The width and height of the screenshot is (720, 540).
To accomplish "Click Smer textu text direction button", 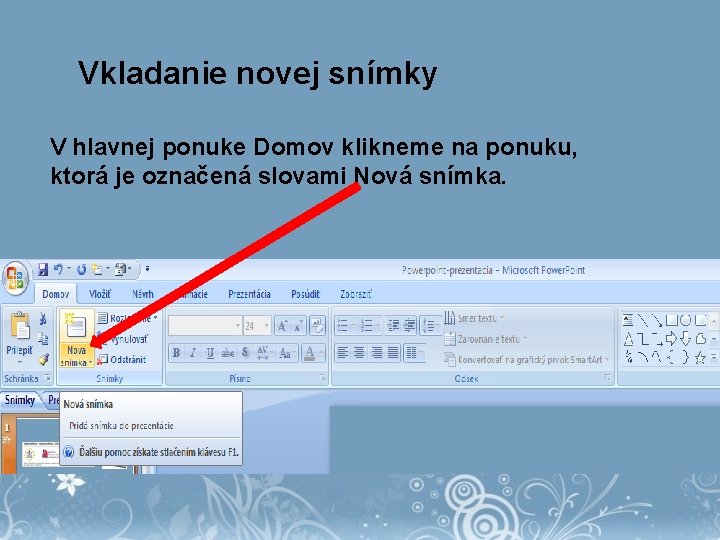I will point(474,318).
